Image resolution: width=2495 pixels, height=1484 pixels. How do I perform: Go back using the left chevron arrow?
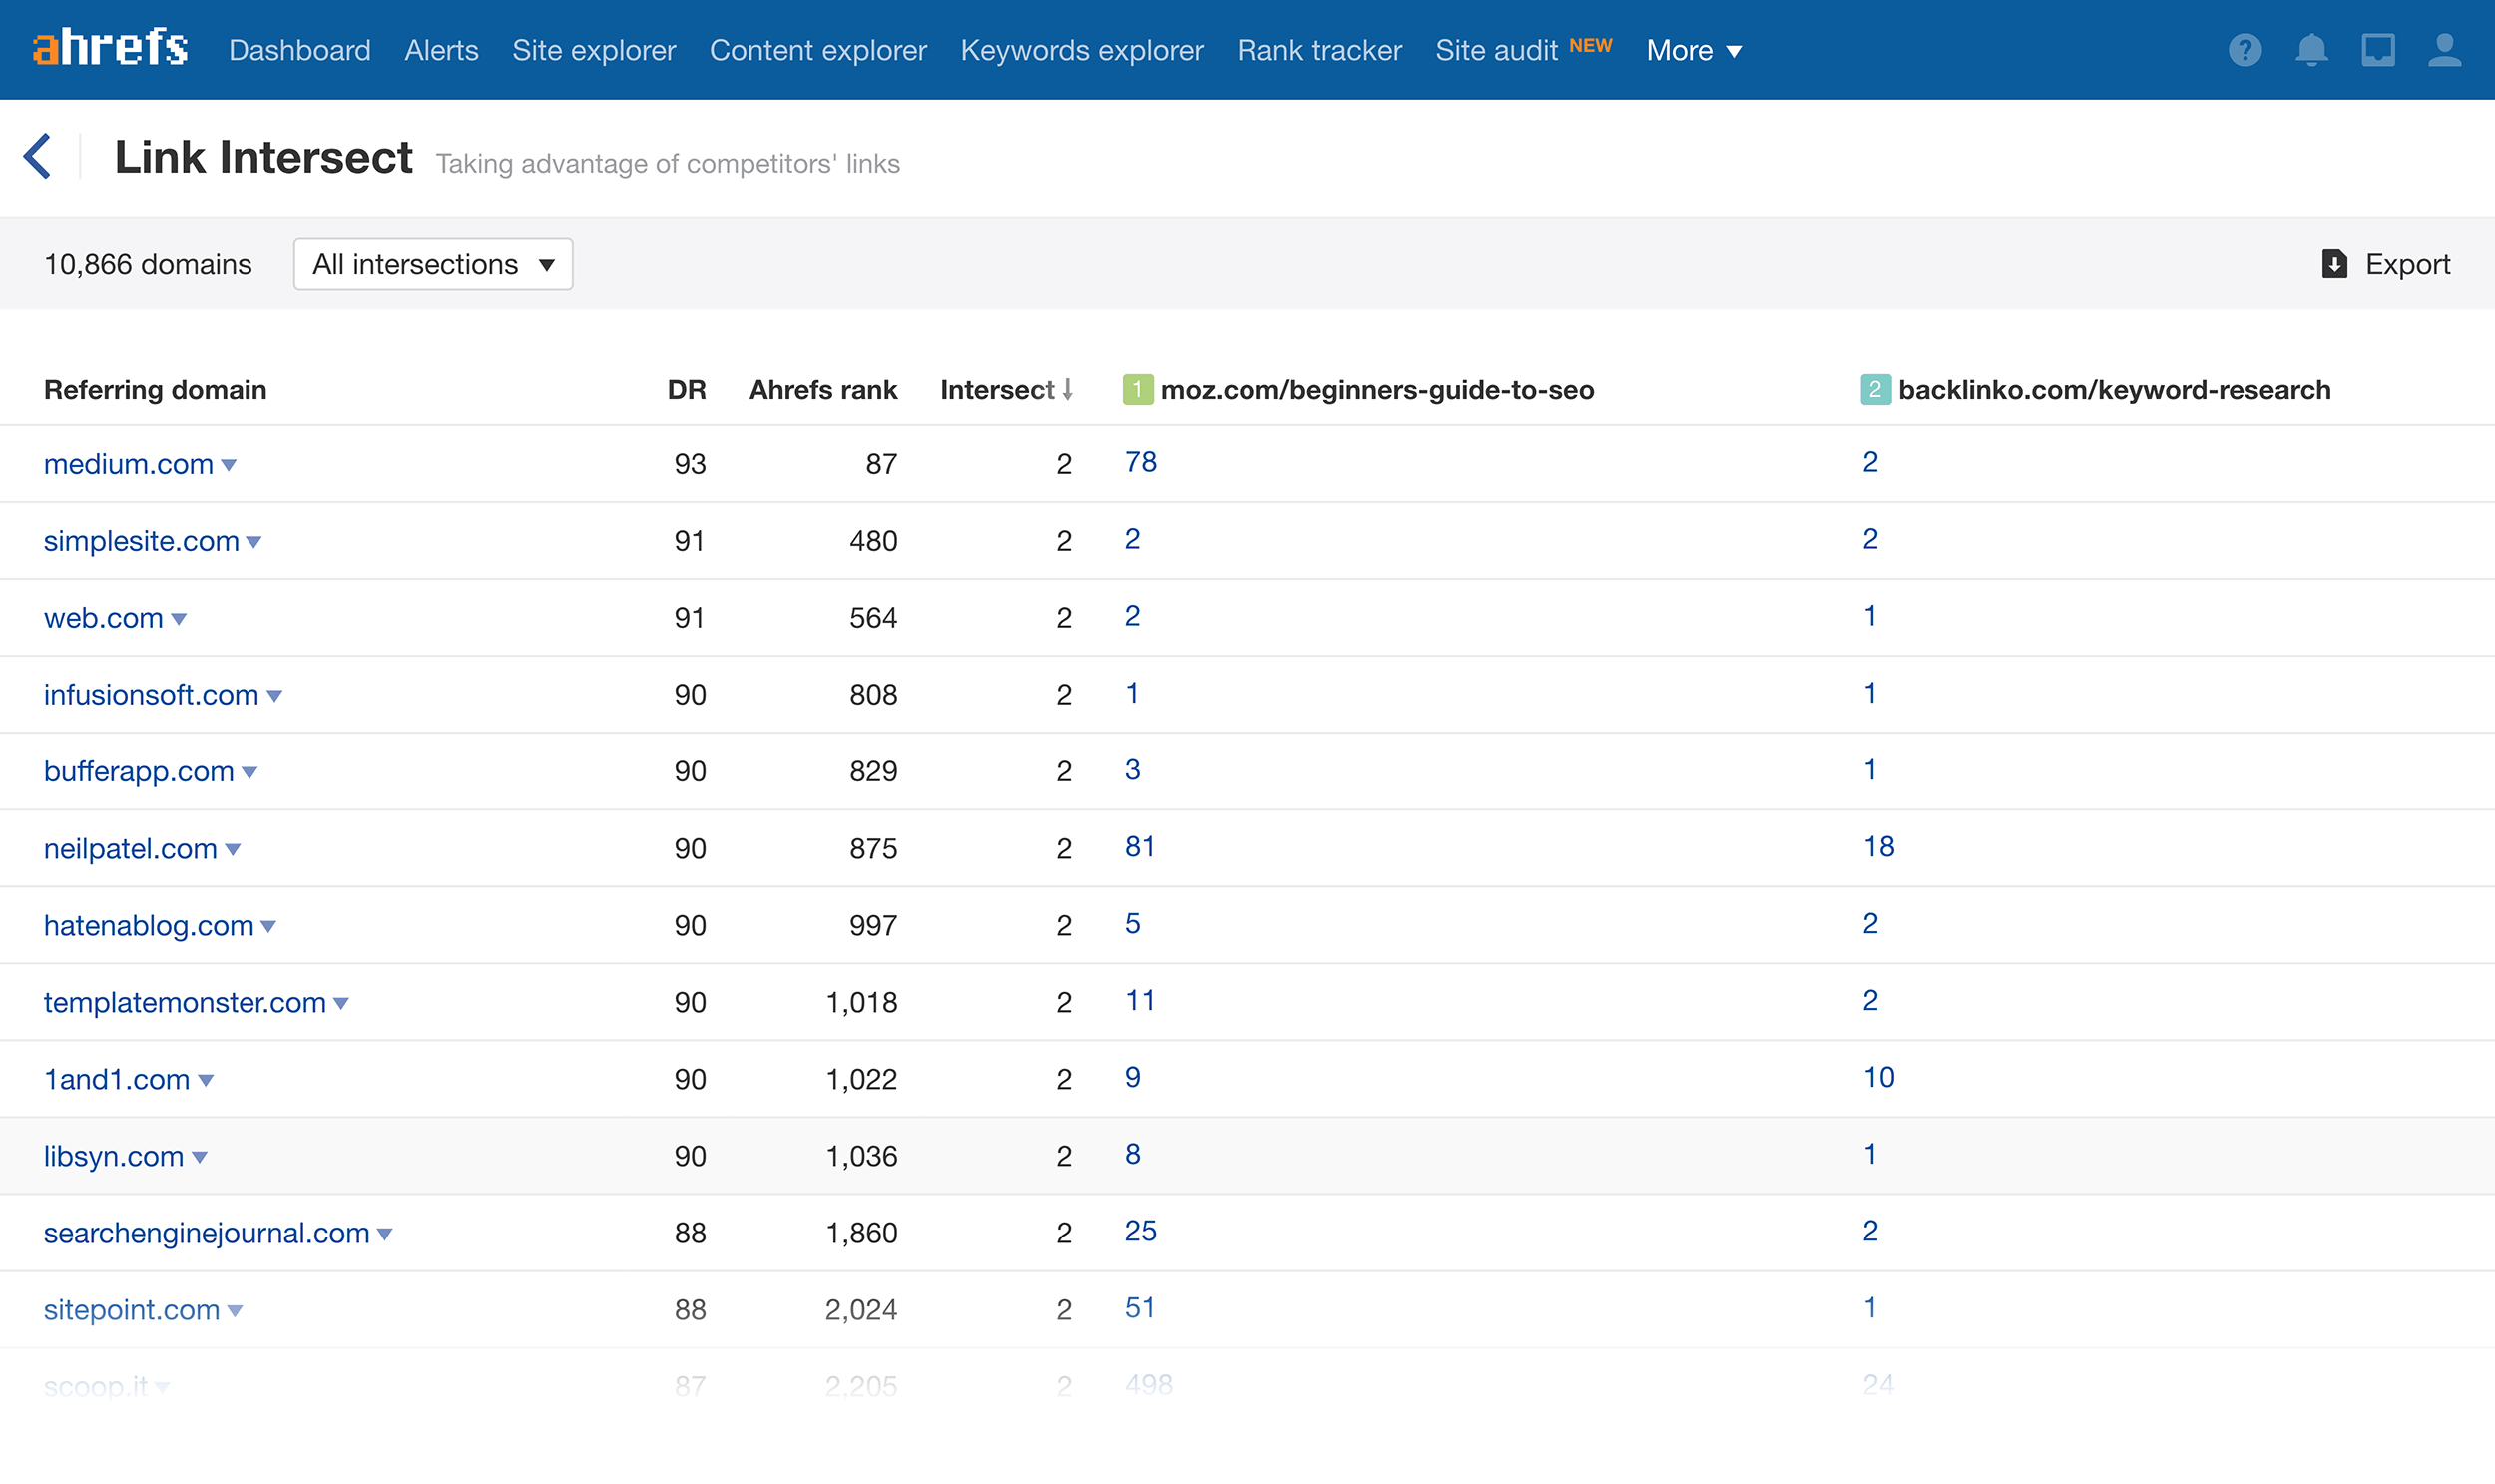pos(38,156)
